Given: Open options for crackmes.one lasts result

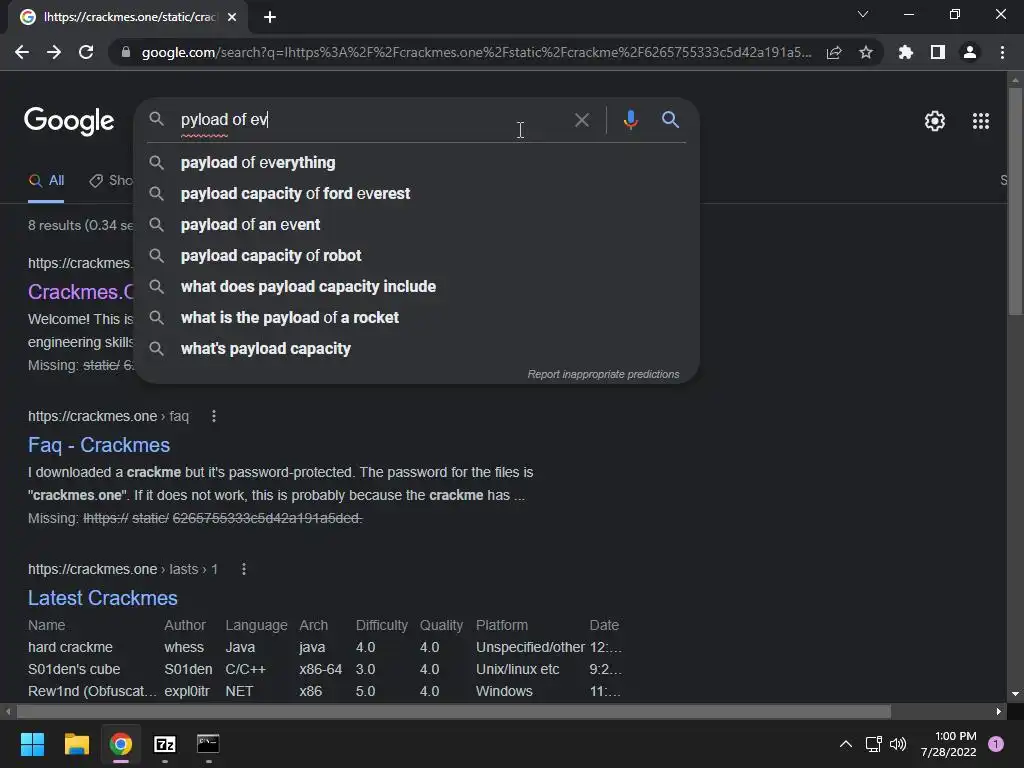Looking at the screenshot, I should pos(244,569).
